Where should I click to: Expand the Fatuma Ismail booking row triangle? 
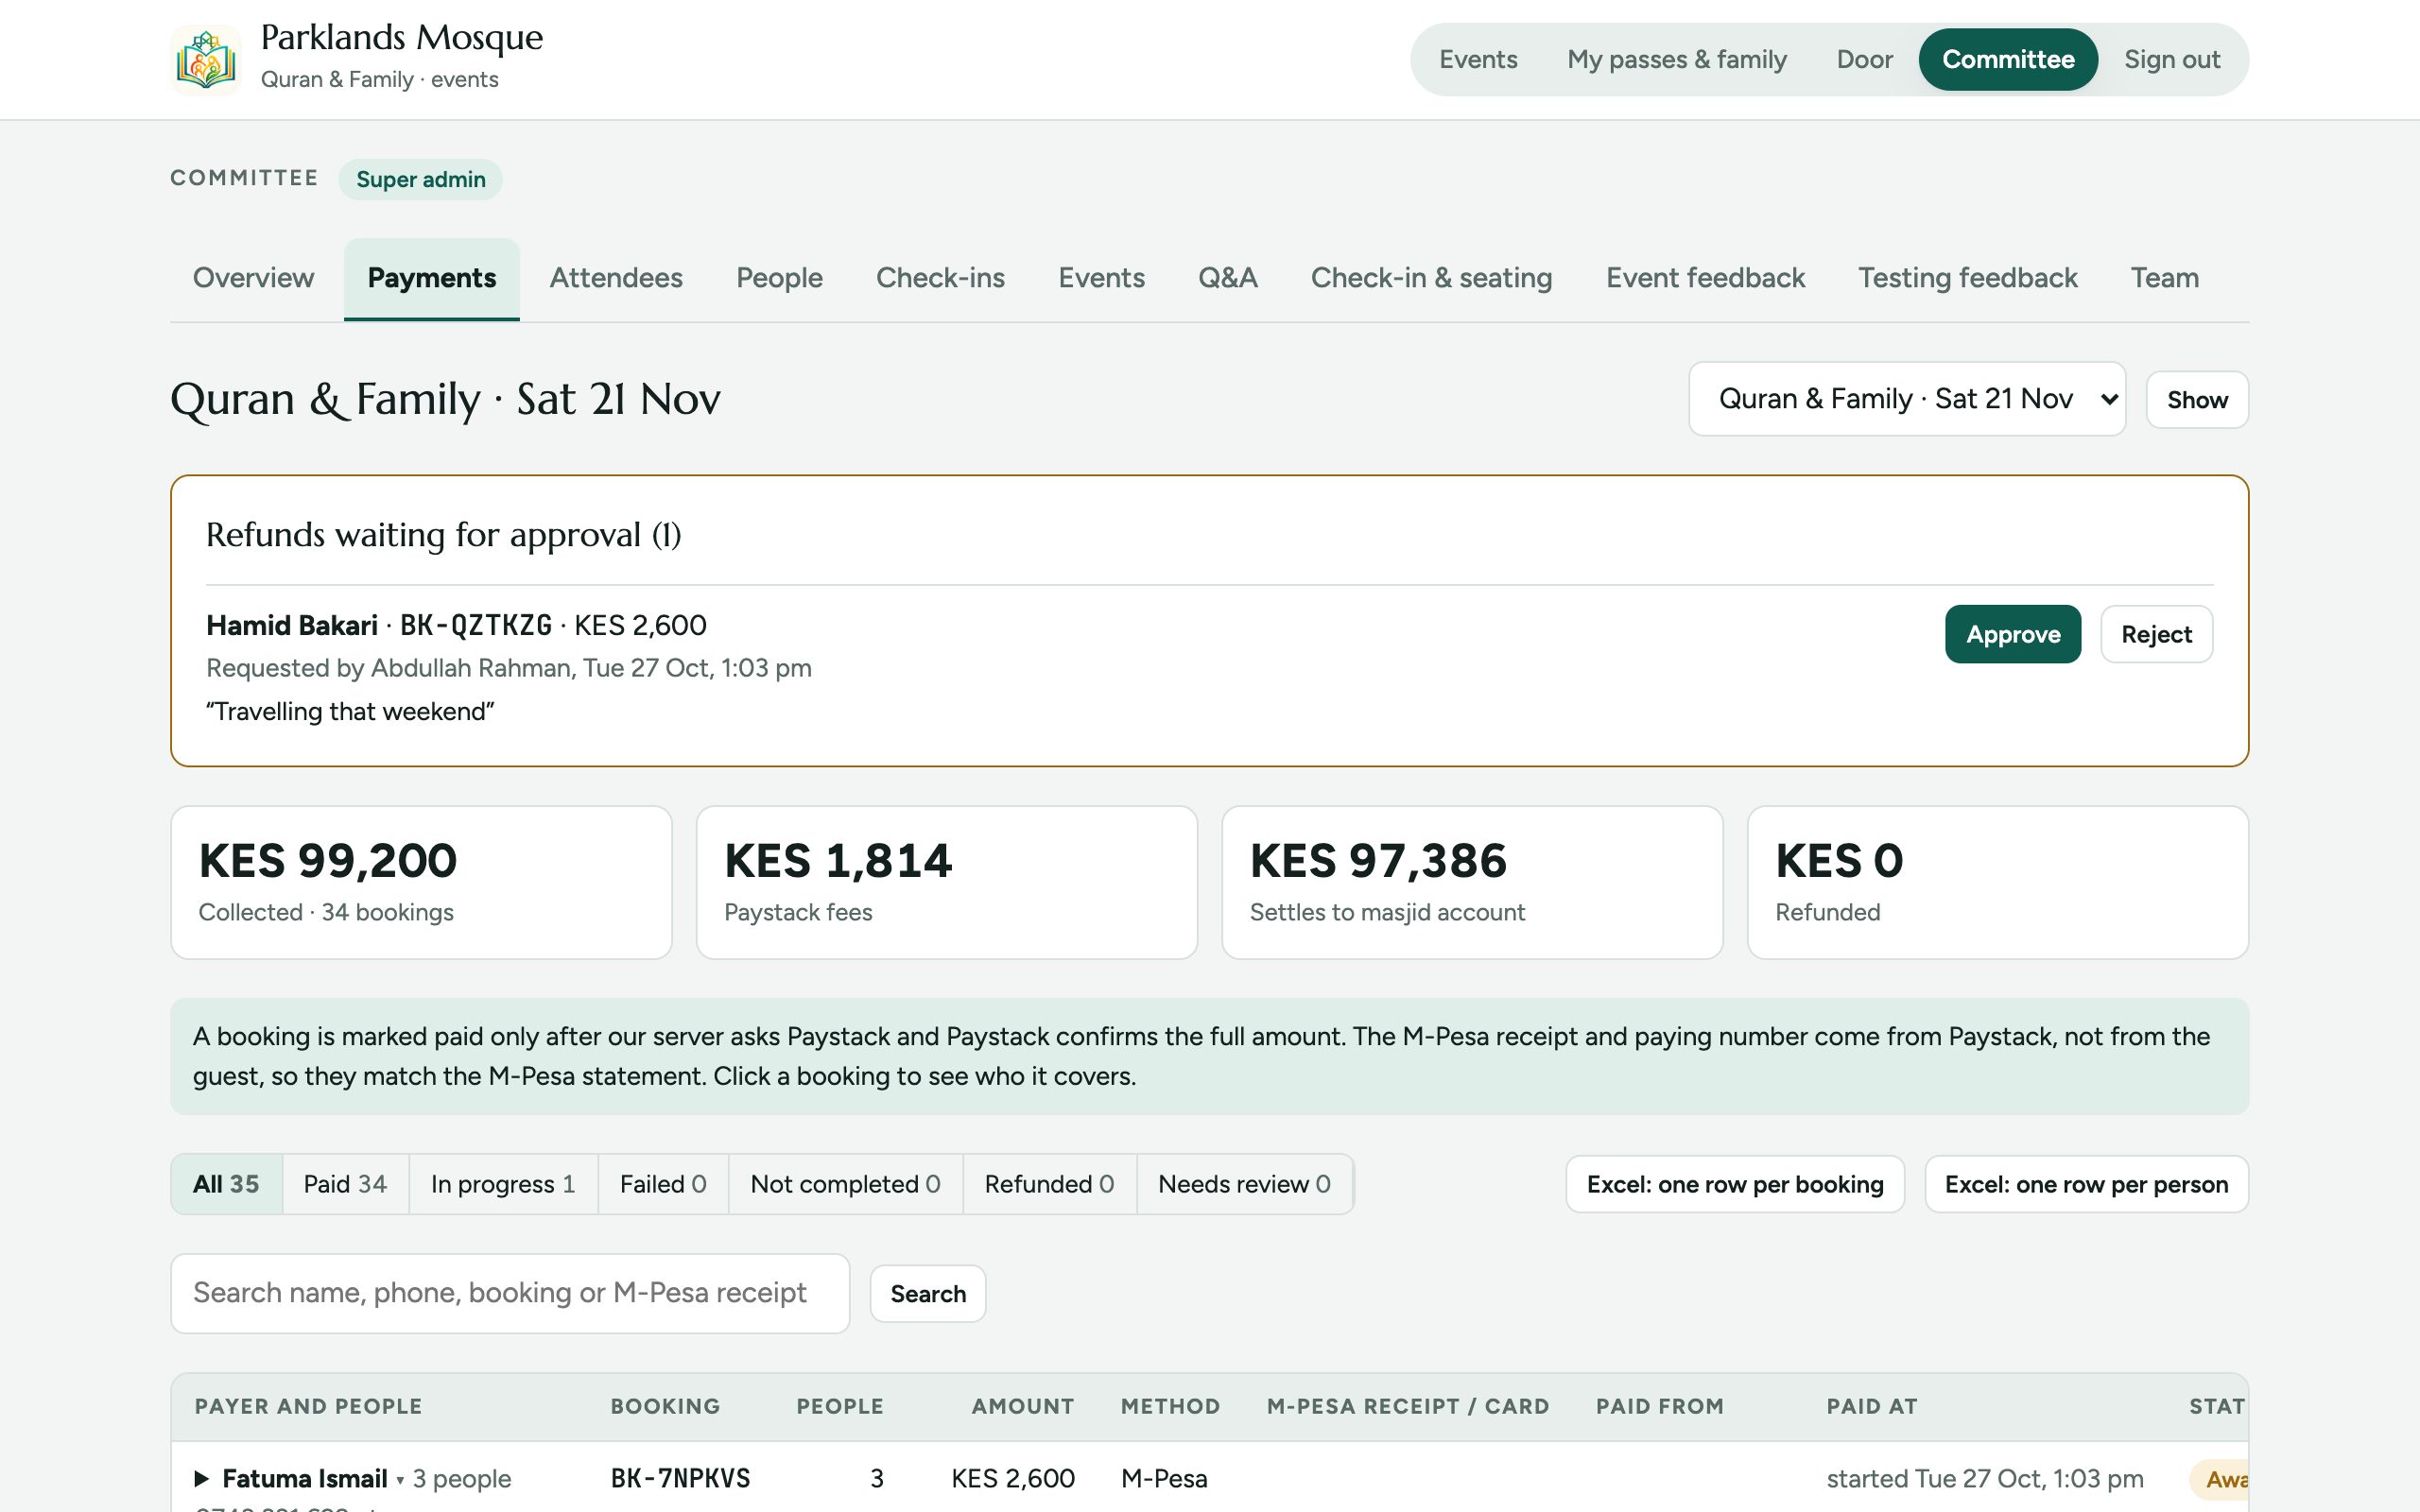pos(201,1478)
